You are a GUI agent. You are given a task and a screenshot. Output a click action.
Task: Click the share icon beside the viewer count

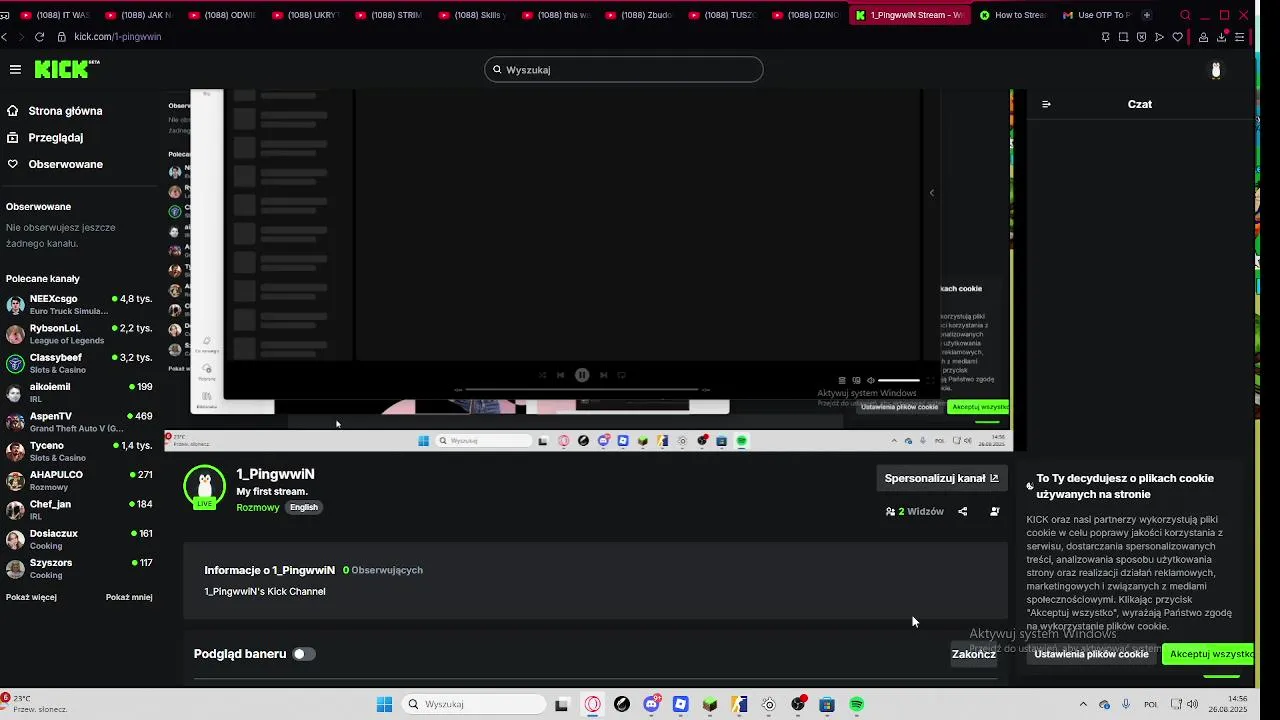pyautogui.click(x=963, y=511)
